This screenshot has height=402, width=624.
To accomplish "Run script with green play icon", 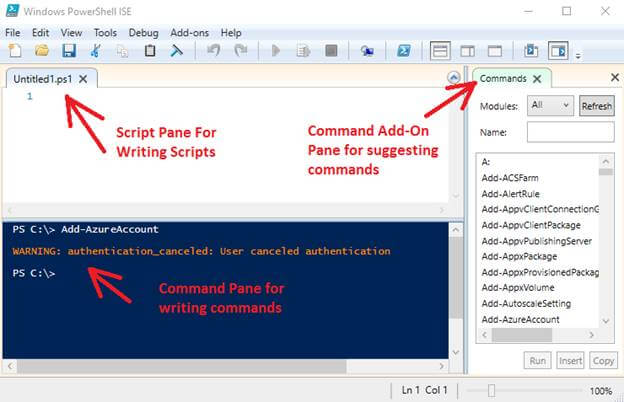I will click(275, 51).
